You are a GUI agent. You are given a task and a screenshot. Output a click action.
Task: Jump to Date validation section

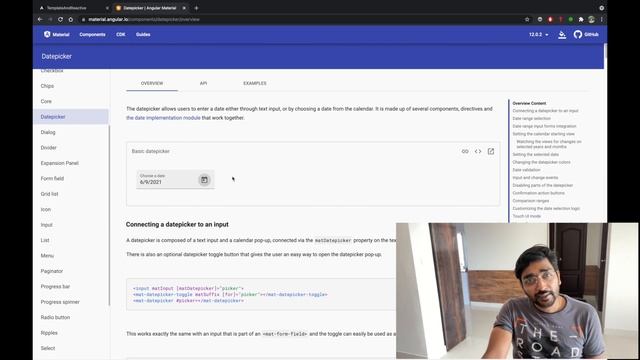click(527, 170)
